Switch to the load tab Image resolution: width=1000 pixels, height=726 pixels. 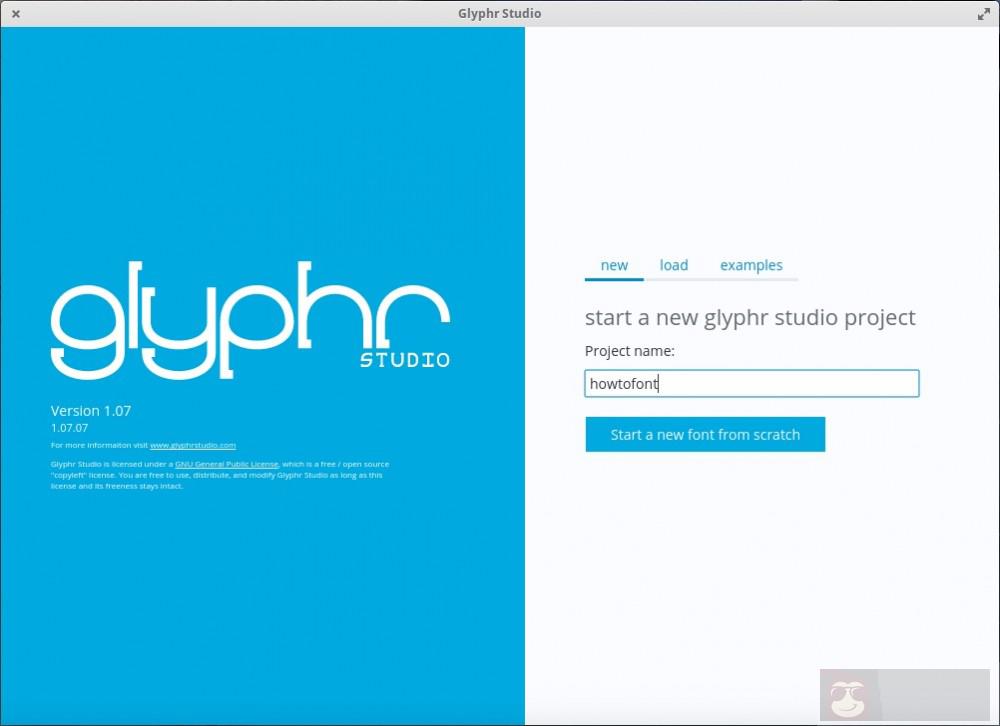point(673,265)
